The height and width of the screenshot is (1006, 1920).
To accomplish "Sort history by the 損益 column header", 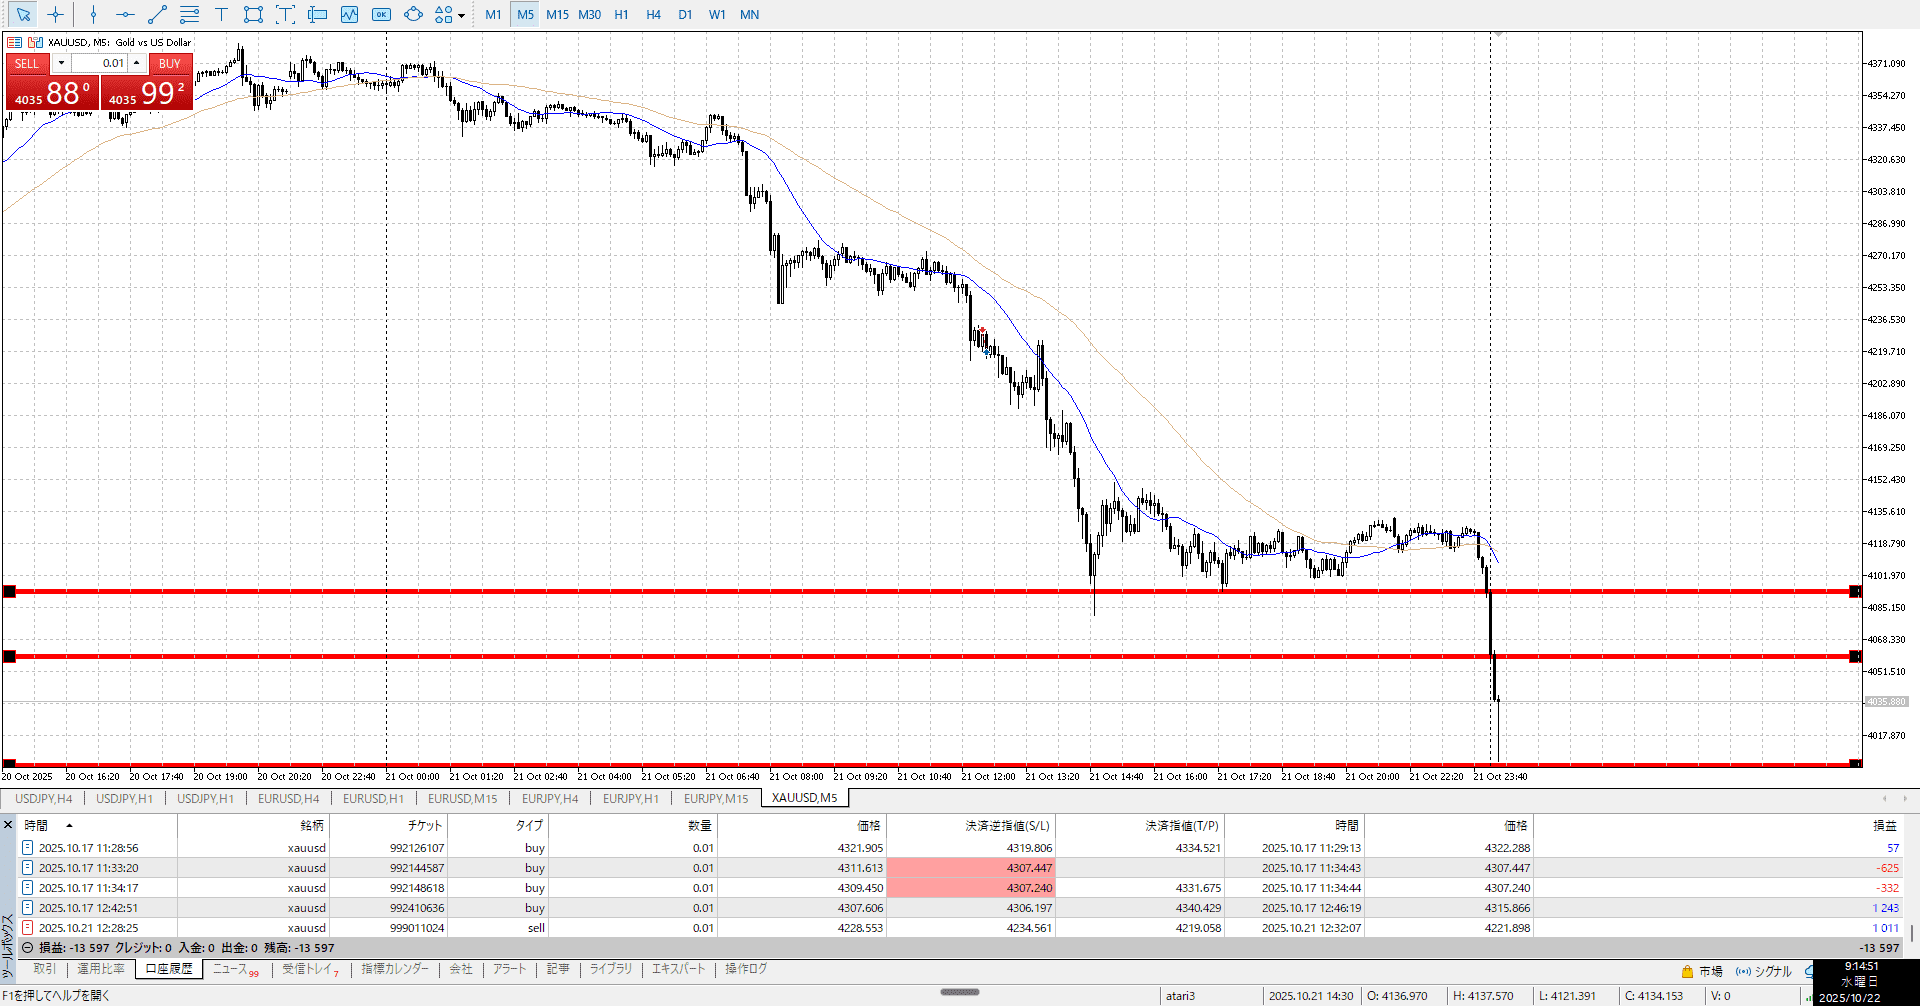I will [1884, 825].
